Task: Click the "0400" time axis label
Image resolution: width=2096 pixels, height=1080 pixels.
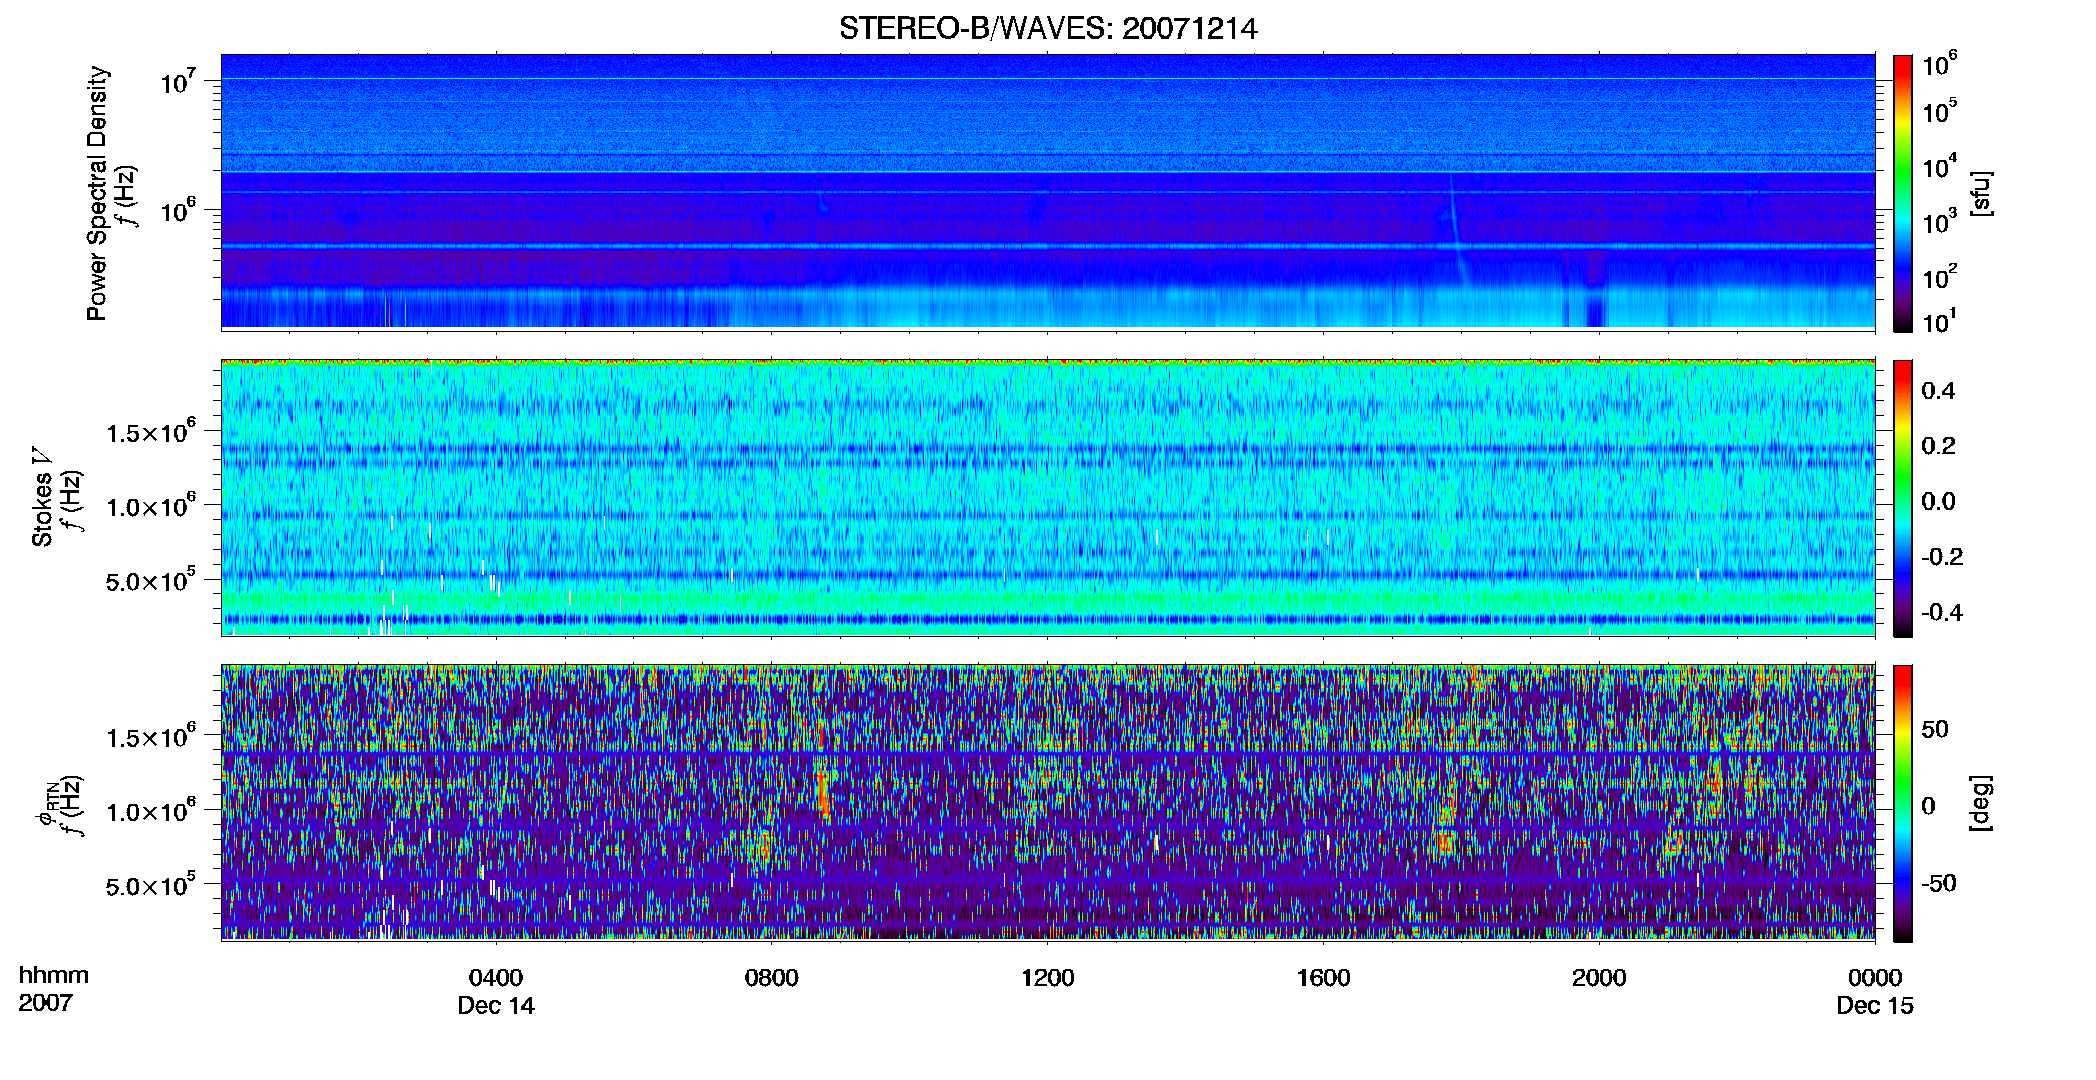Action: tap(496, 977)
